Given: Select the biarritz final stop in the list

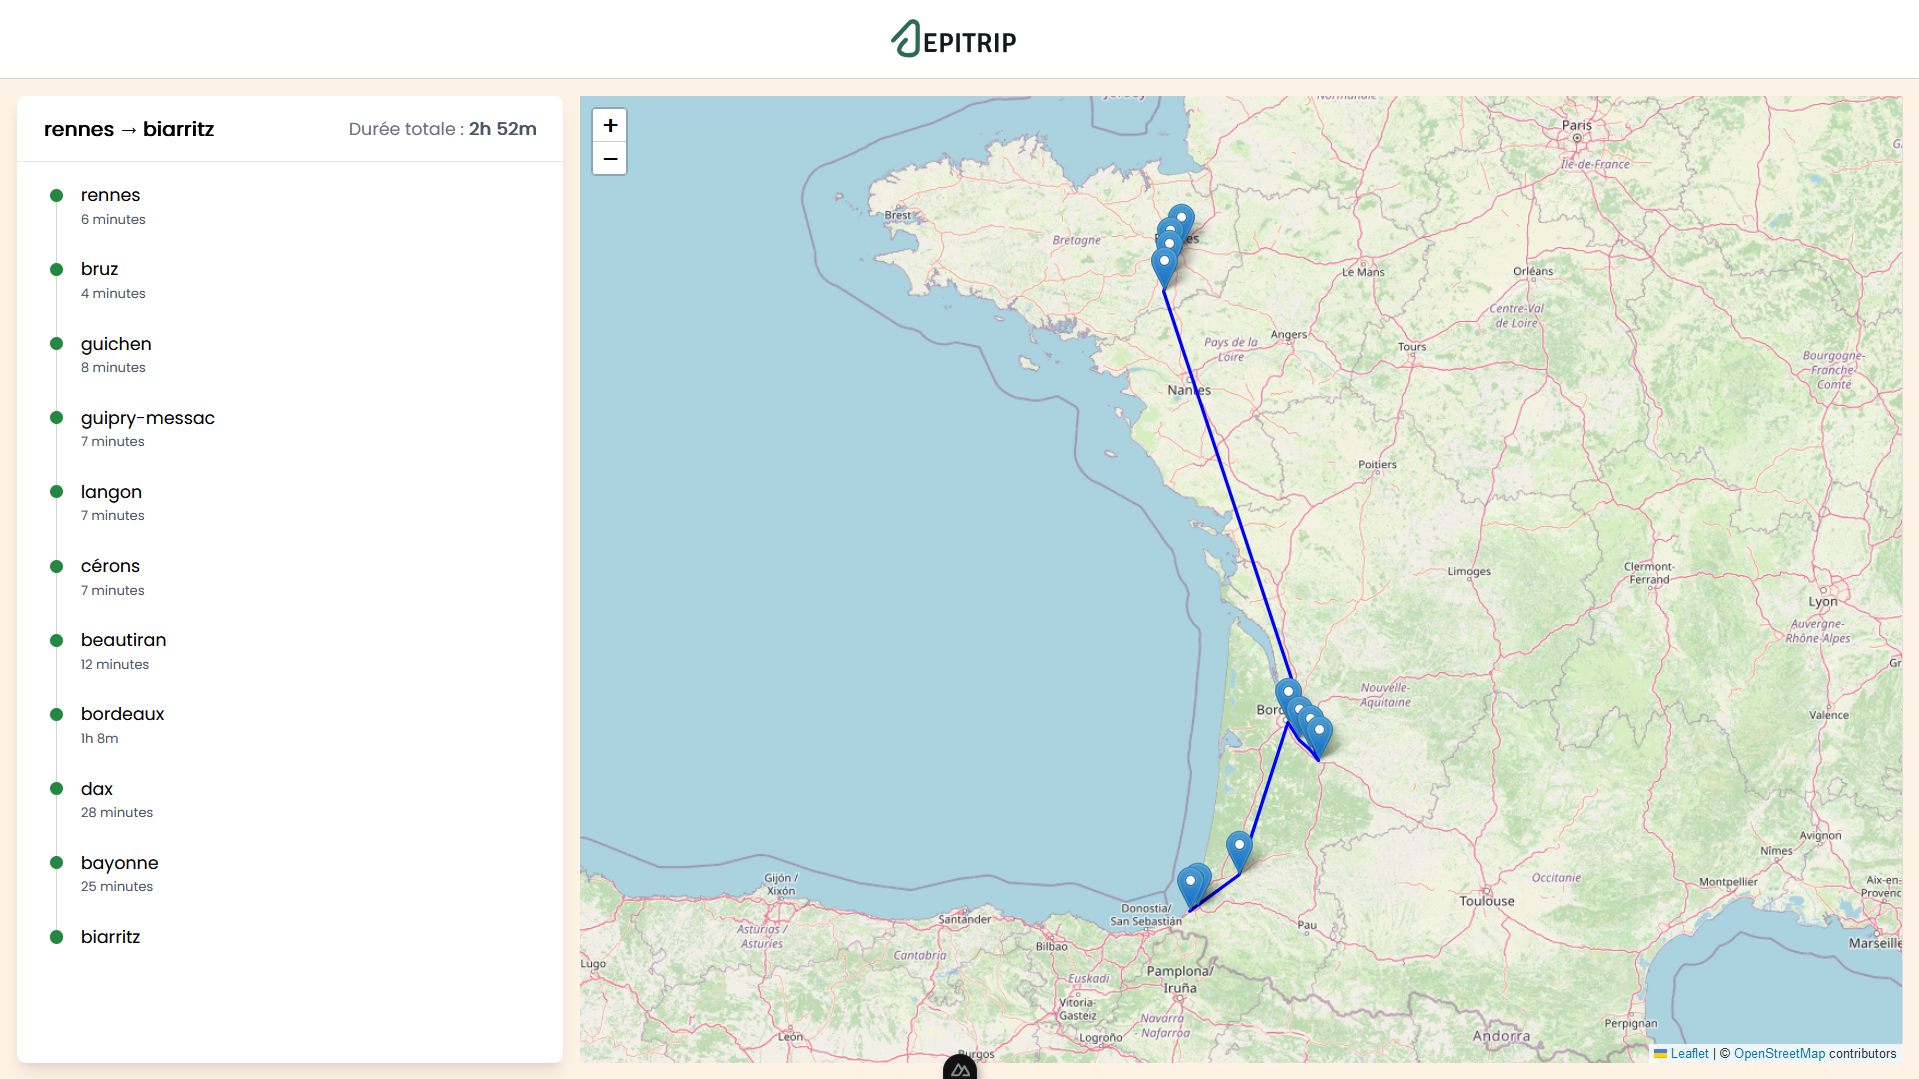Looking at the screenshot, I should point(111,936).
